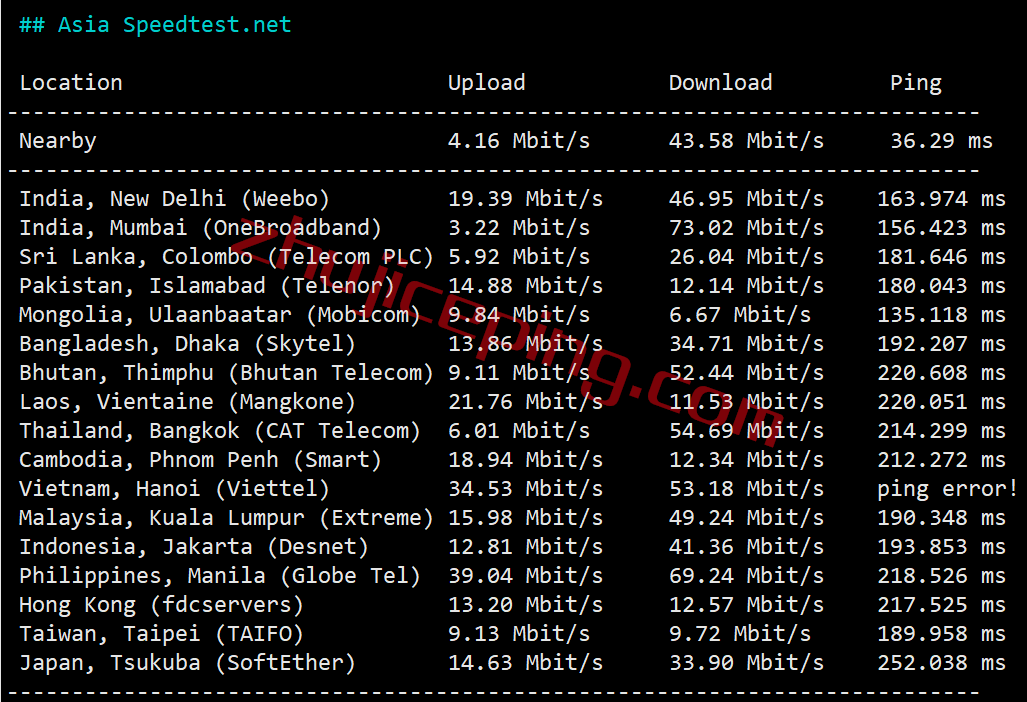The width and height of the screenshot is (1027, 702).
Task: Select the Nearby row label
Action: click(x=58, y=141)
